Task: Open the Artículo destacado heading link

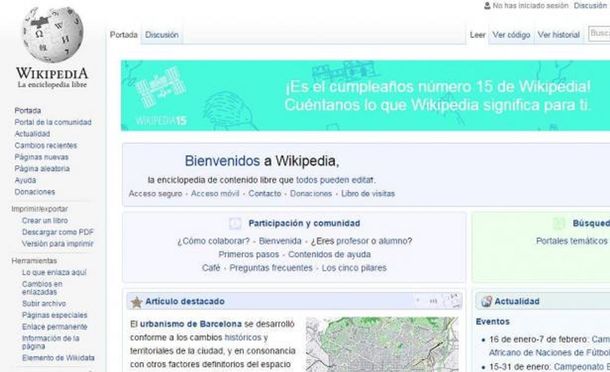Action: click(x=185, y=302)
